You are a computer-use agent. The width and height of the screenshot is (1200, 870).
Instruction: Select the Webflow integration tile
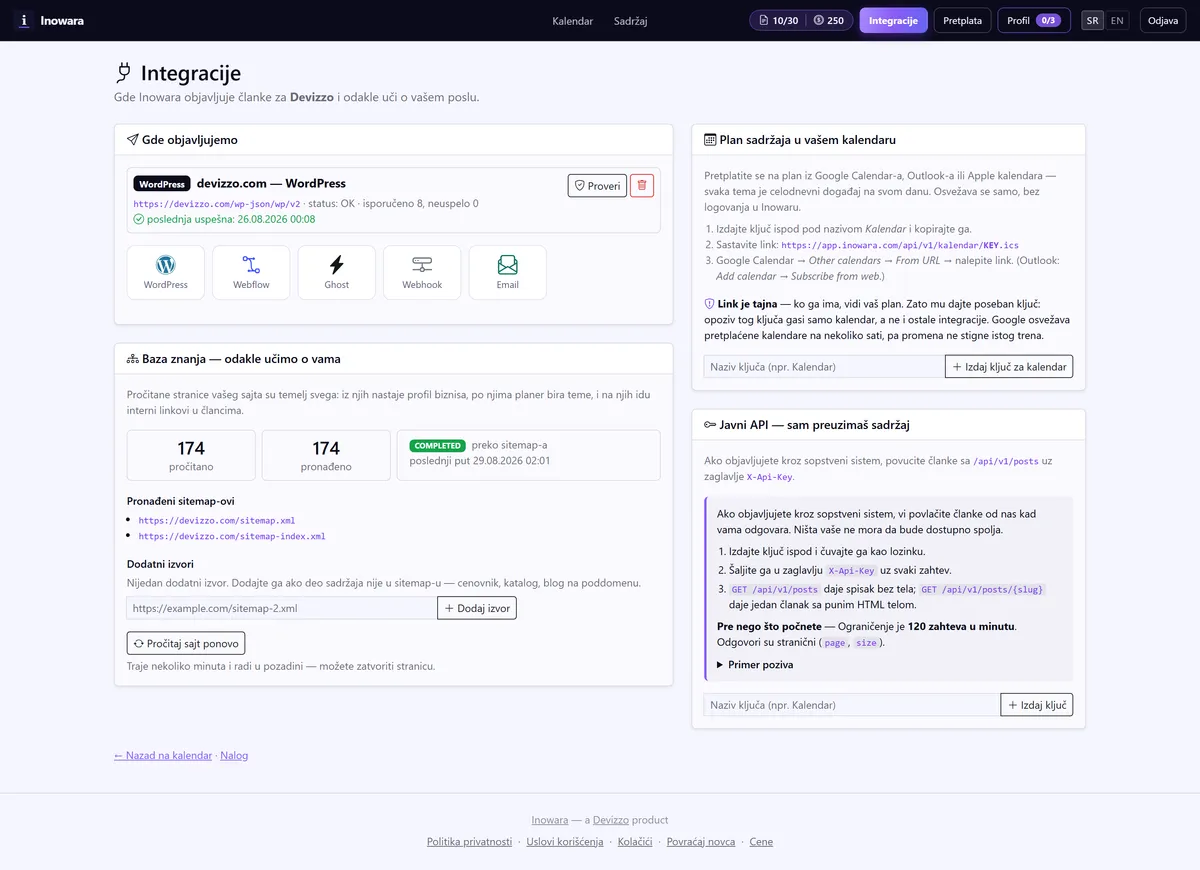251,272
